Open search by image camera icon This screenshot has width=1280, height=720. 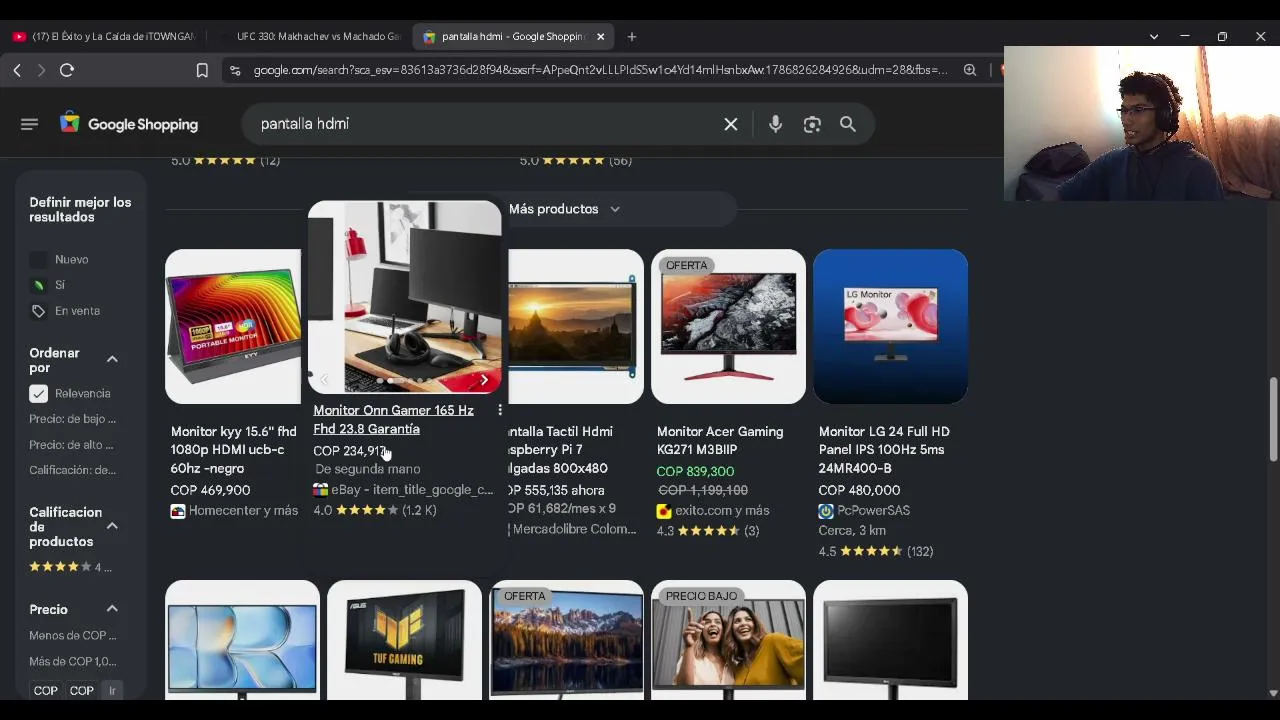pyautogui.click(x=812, y=124)
